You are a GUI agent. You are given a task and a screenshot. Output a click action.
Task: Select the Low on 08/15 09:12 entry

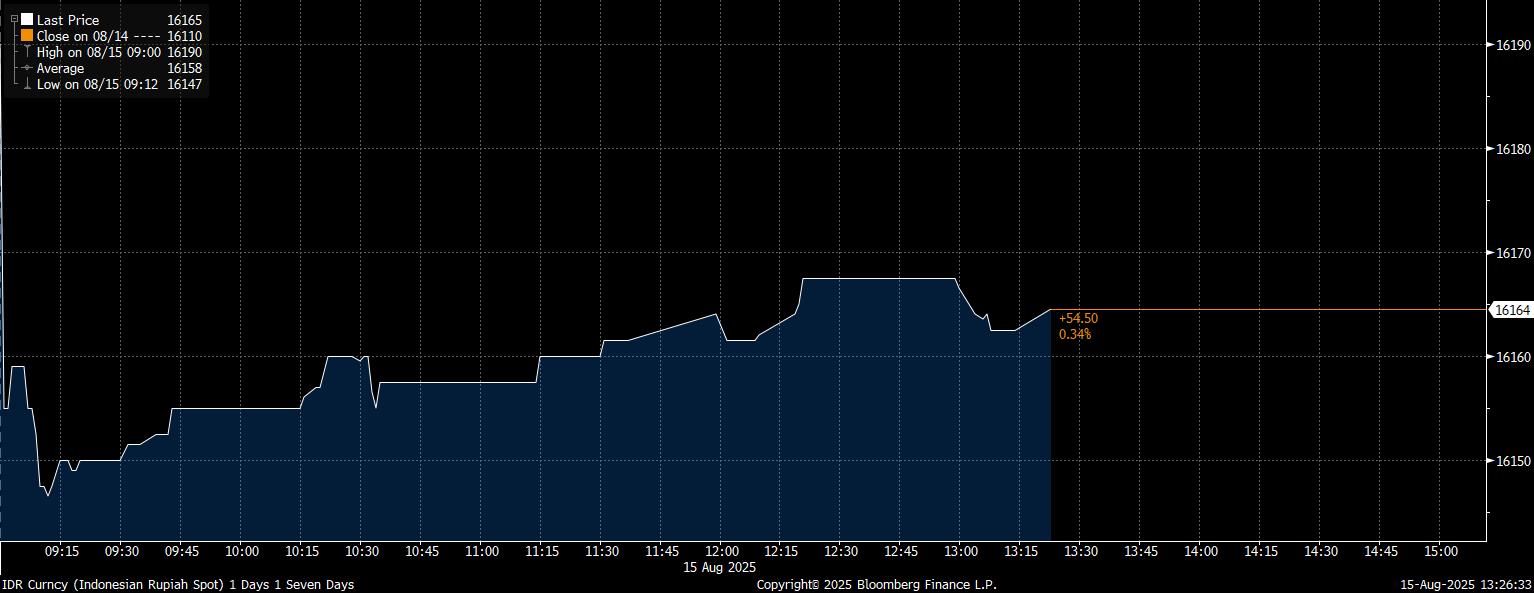(96, 85)
